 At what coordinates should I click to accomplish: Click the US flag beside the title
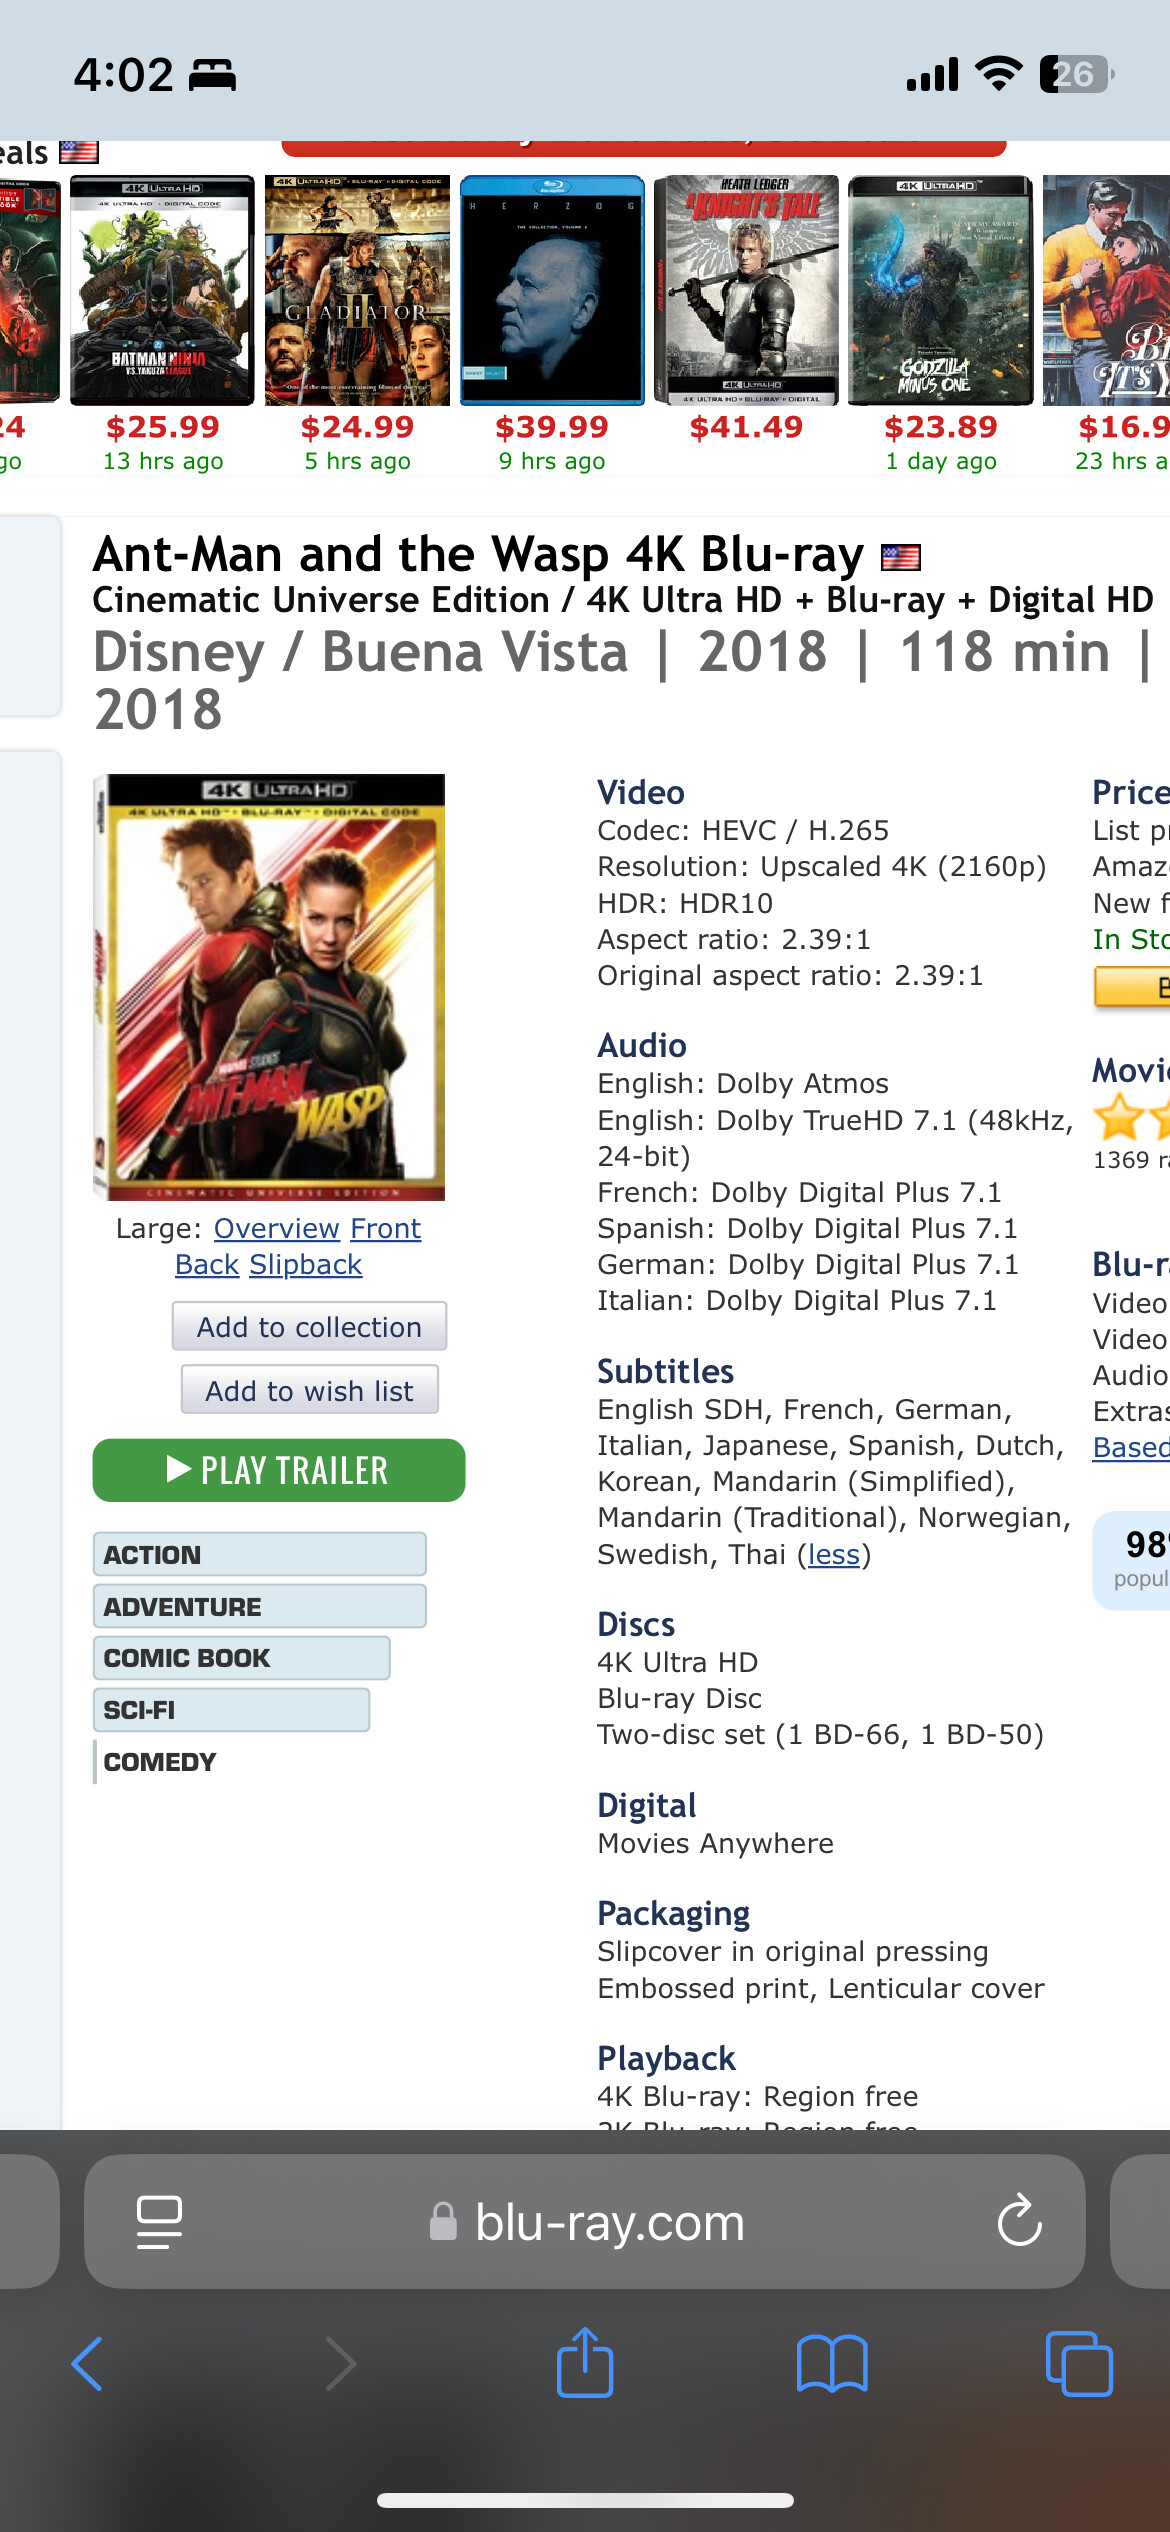click(900, 557)
